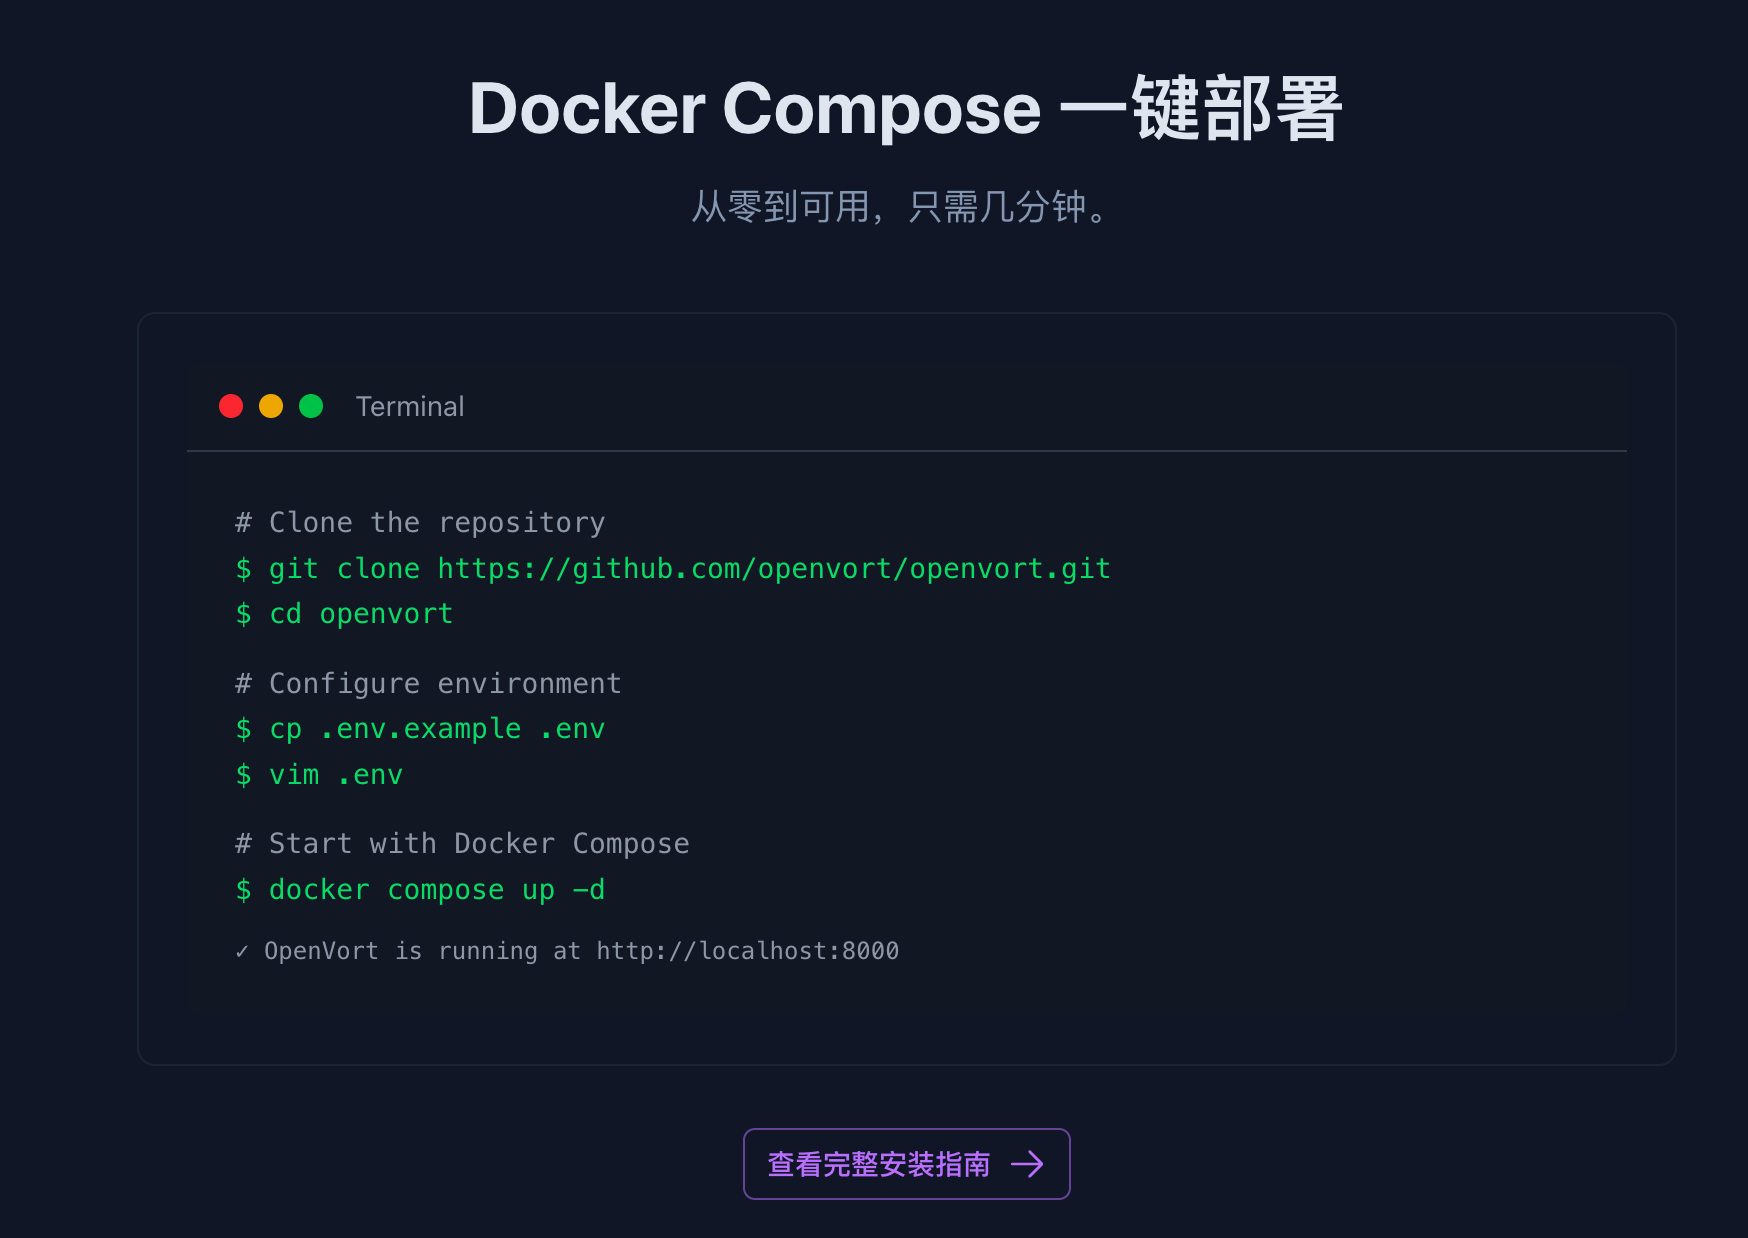1748x1238 pixels.
Task: Click the subtitle 从零到可用，只需几分钟。
Action: pos(903,207)
